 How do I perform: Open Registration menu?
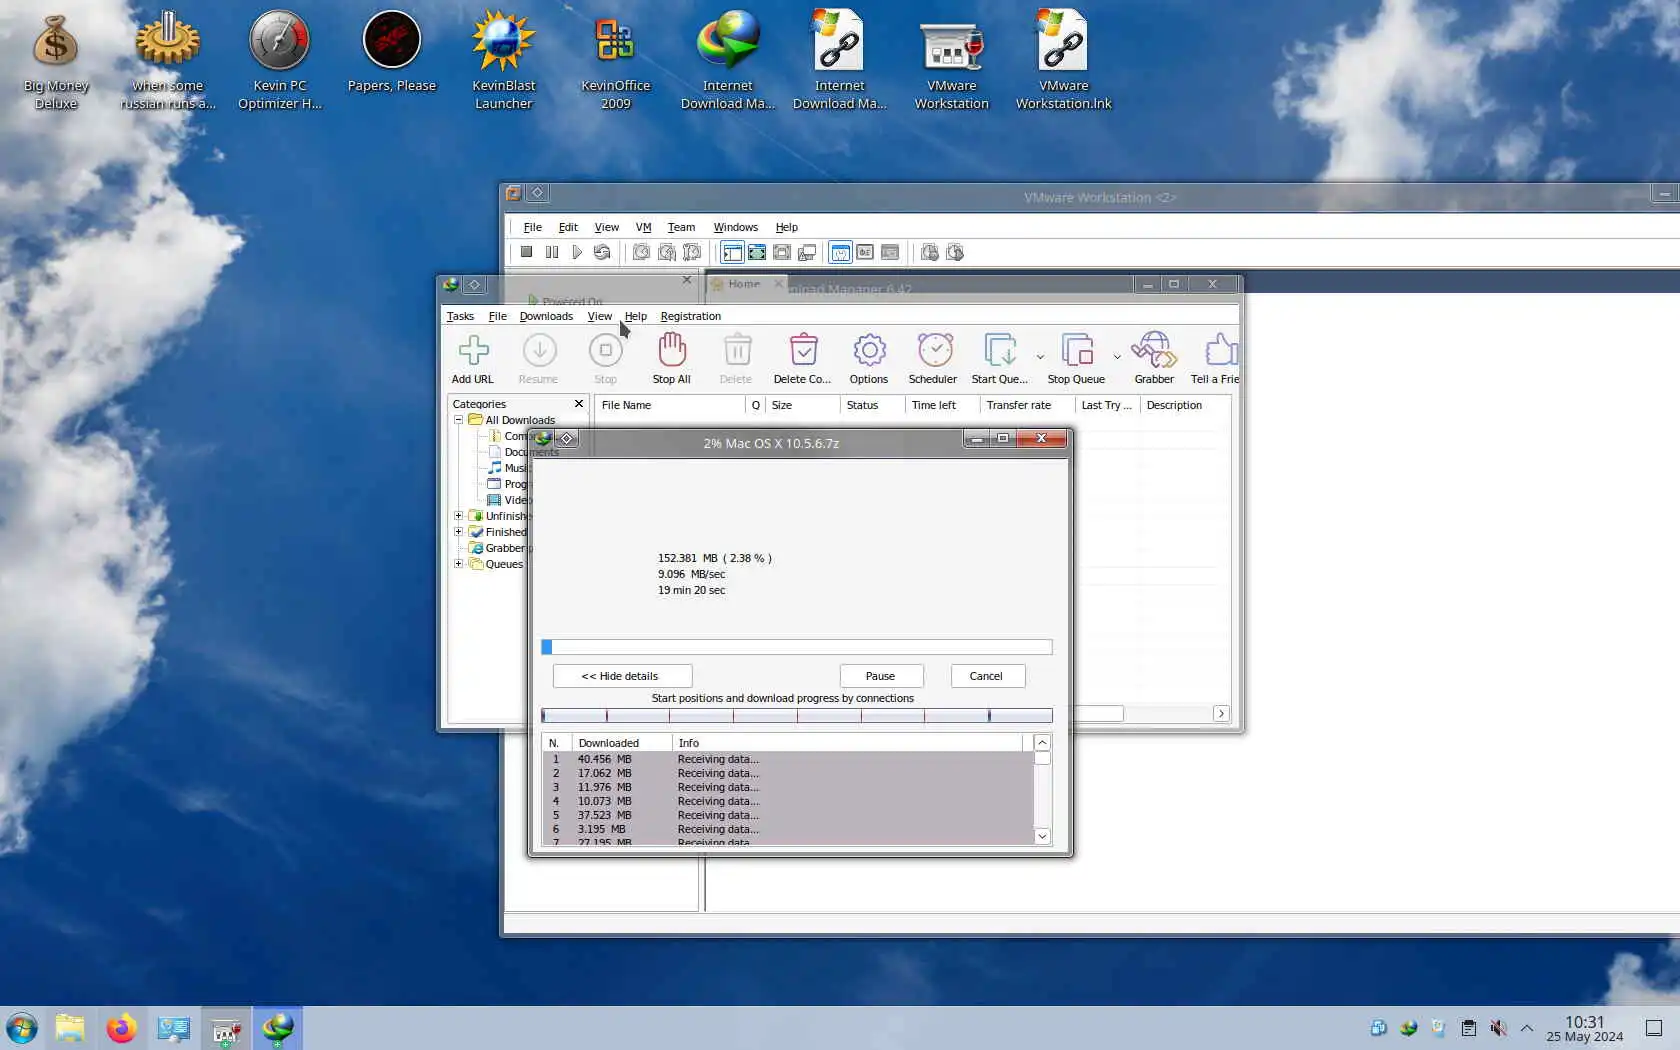point(690,316)
